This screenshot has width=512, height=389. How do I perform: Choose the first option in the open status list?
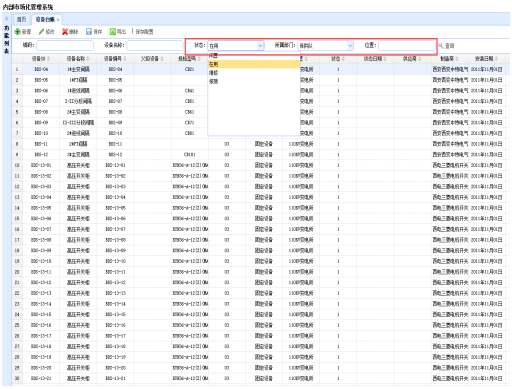(x=254, y=56)
